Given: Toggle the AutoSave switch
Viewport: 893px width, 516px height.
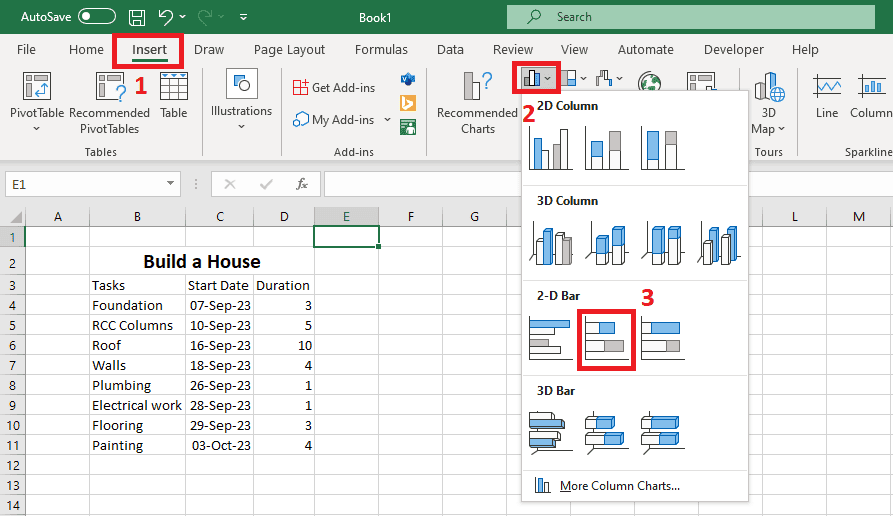Looking at the screenshot, I should [96, 17].
